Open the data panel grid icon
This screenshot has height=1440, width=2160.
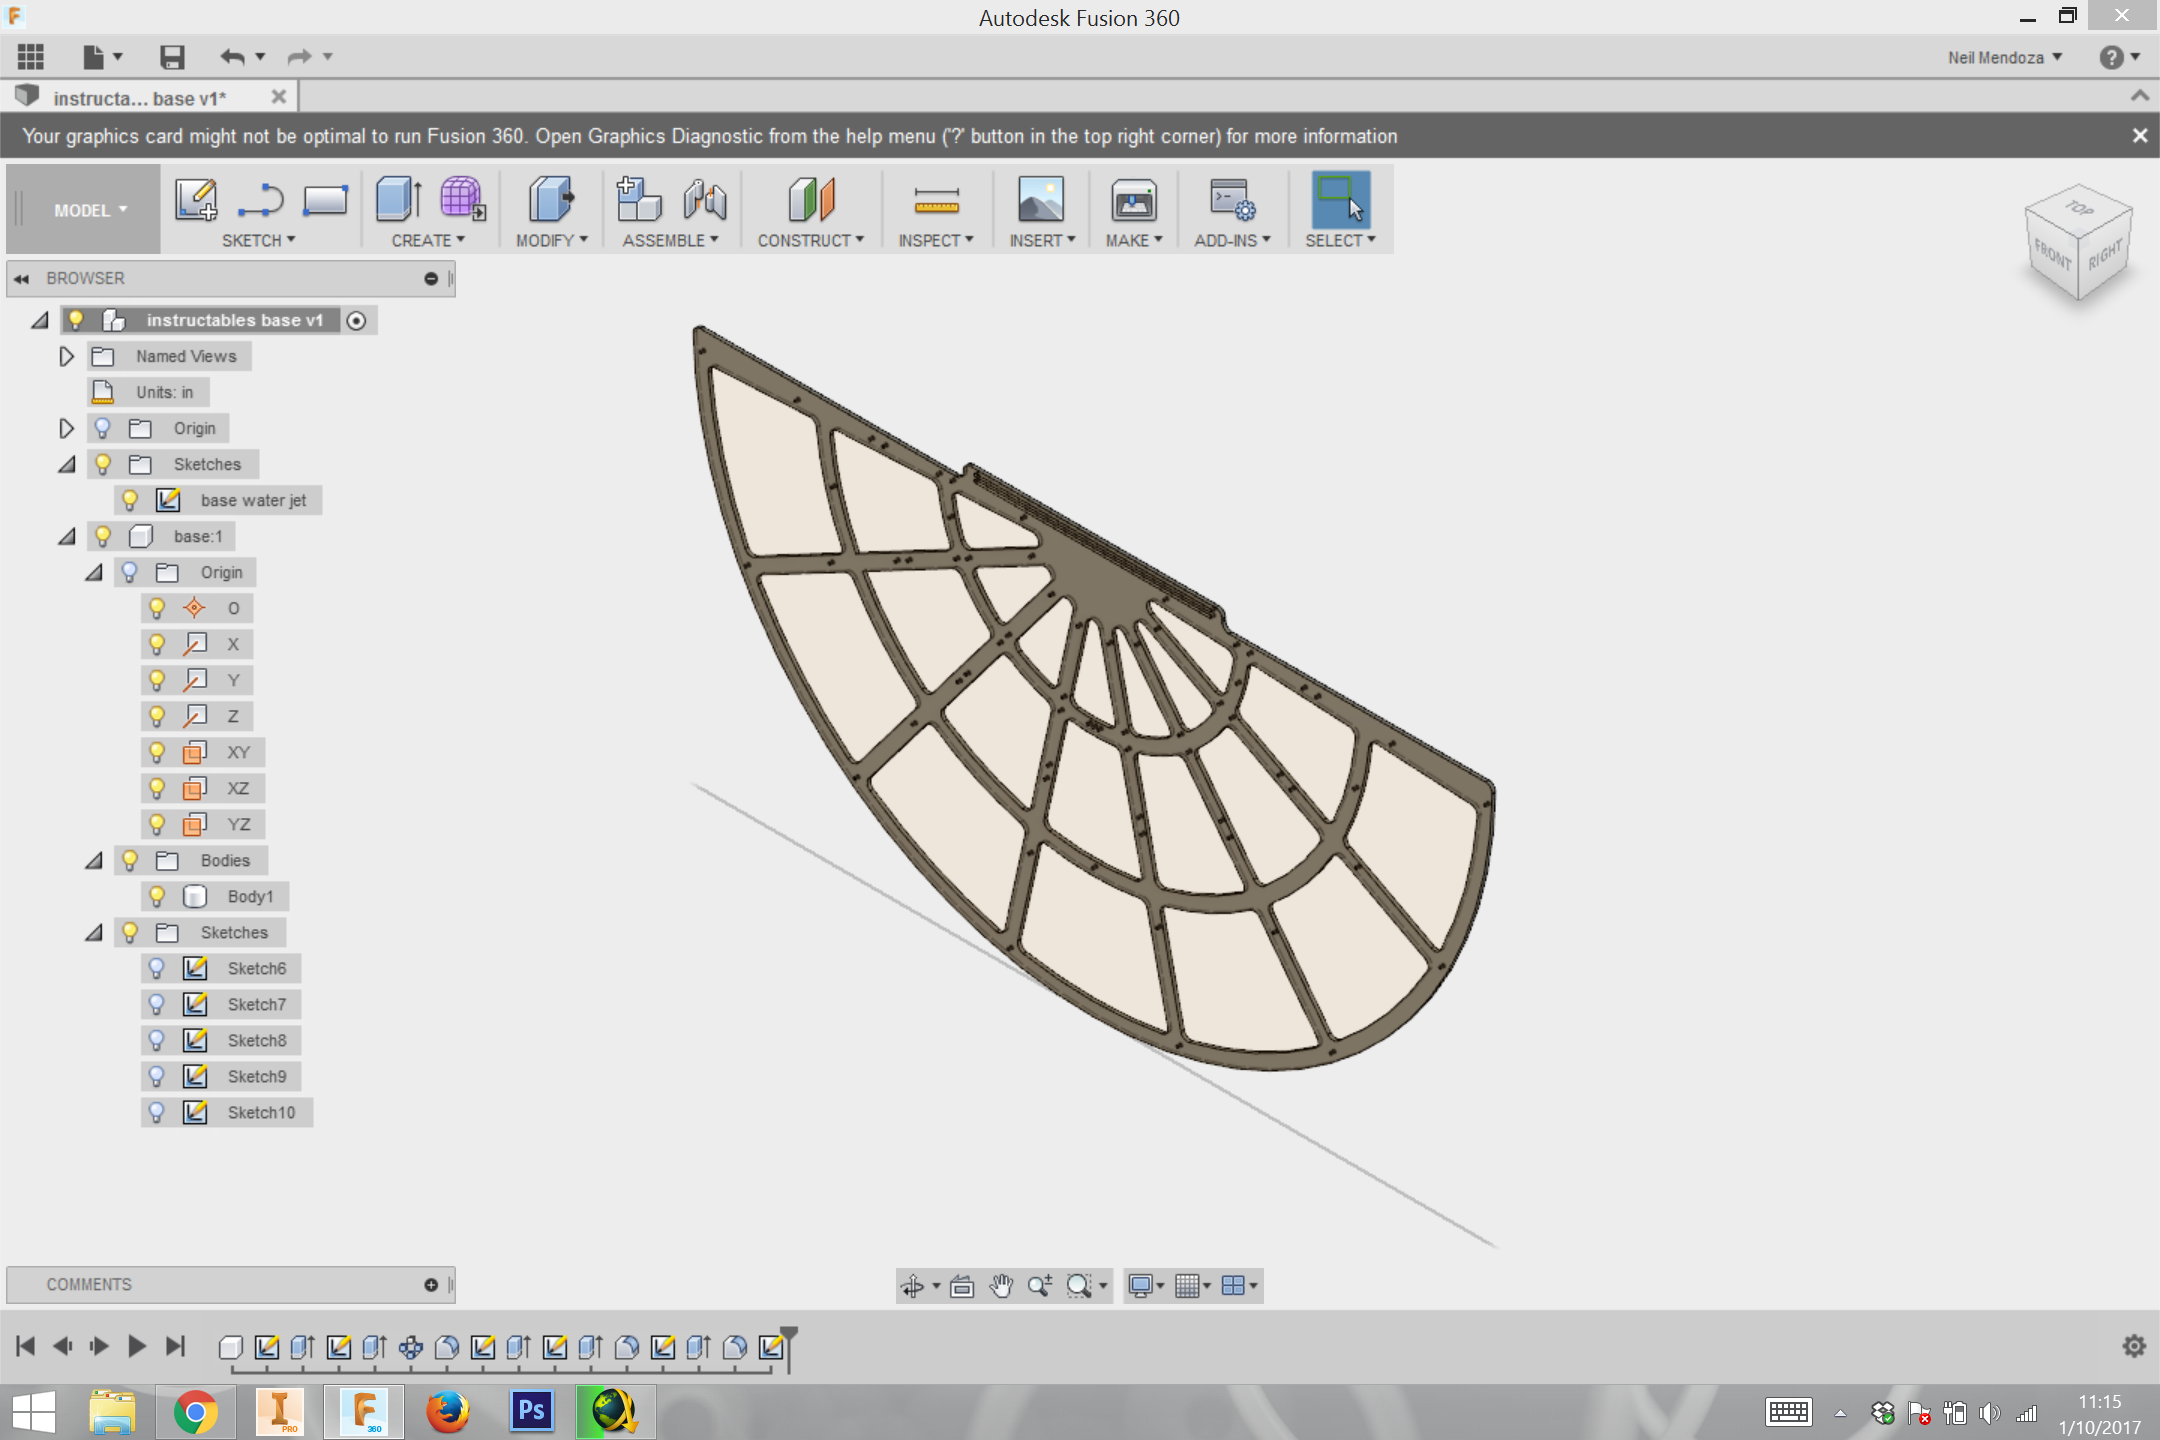(x=31, y=57)
